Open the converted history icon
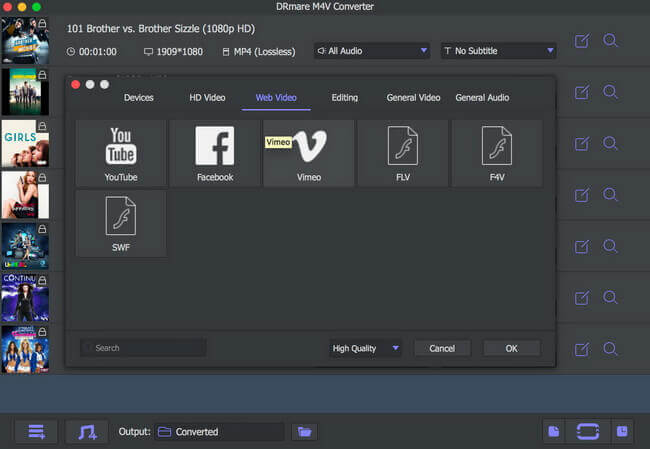Viewport: 650px width, 449px height. pos(622,432)
